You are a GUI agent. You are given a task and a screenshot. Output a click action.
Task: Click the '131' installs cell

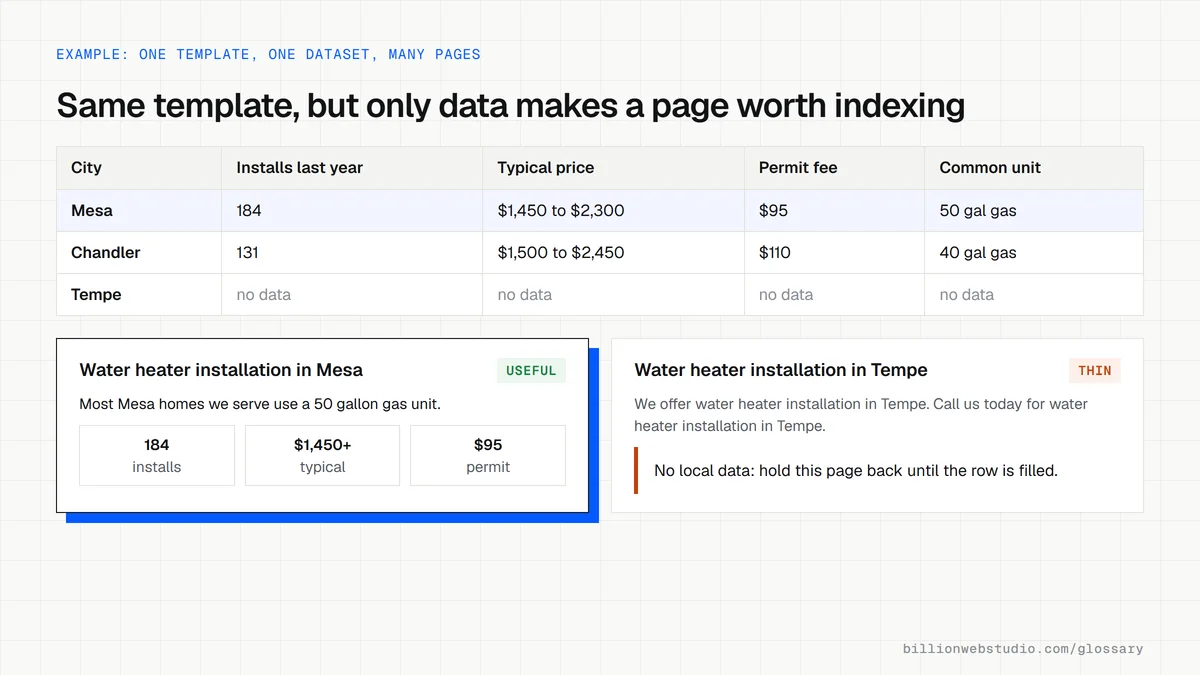pyautogui.click(x=352, y=253)
